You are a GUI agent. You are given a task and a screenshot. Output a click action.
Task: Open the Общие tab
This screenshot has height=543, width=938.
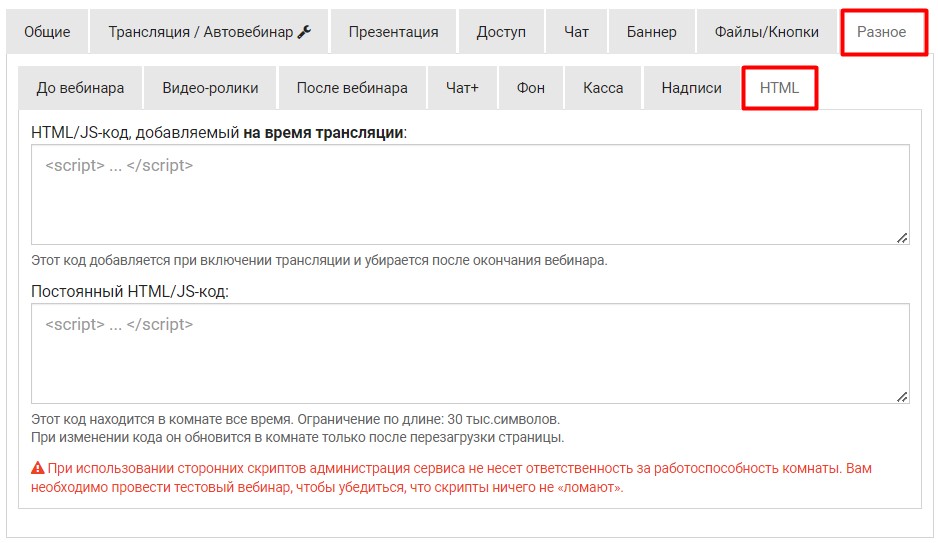[47, 32]
